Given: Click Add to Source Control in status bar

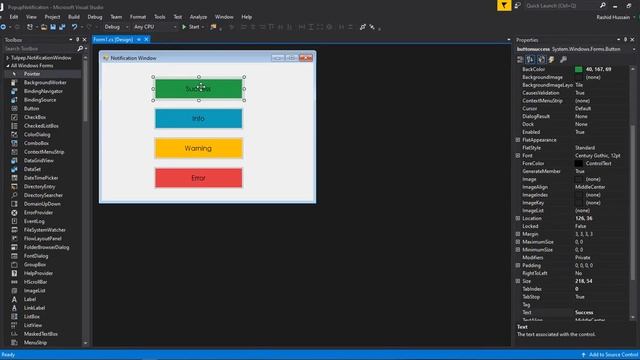Looking at the screenshot, I should tap(610, 355).
